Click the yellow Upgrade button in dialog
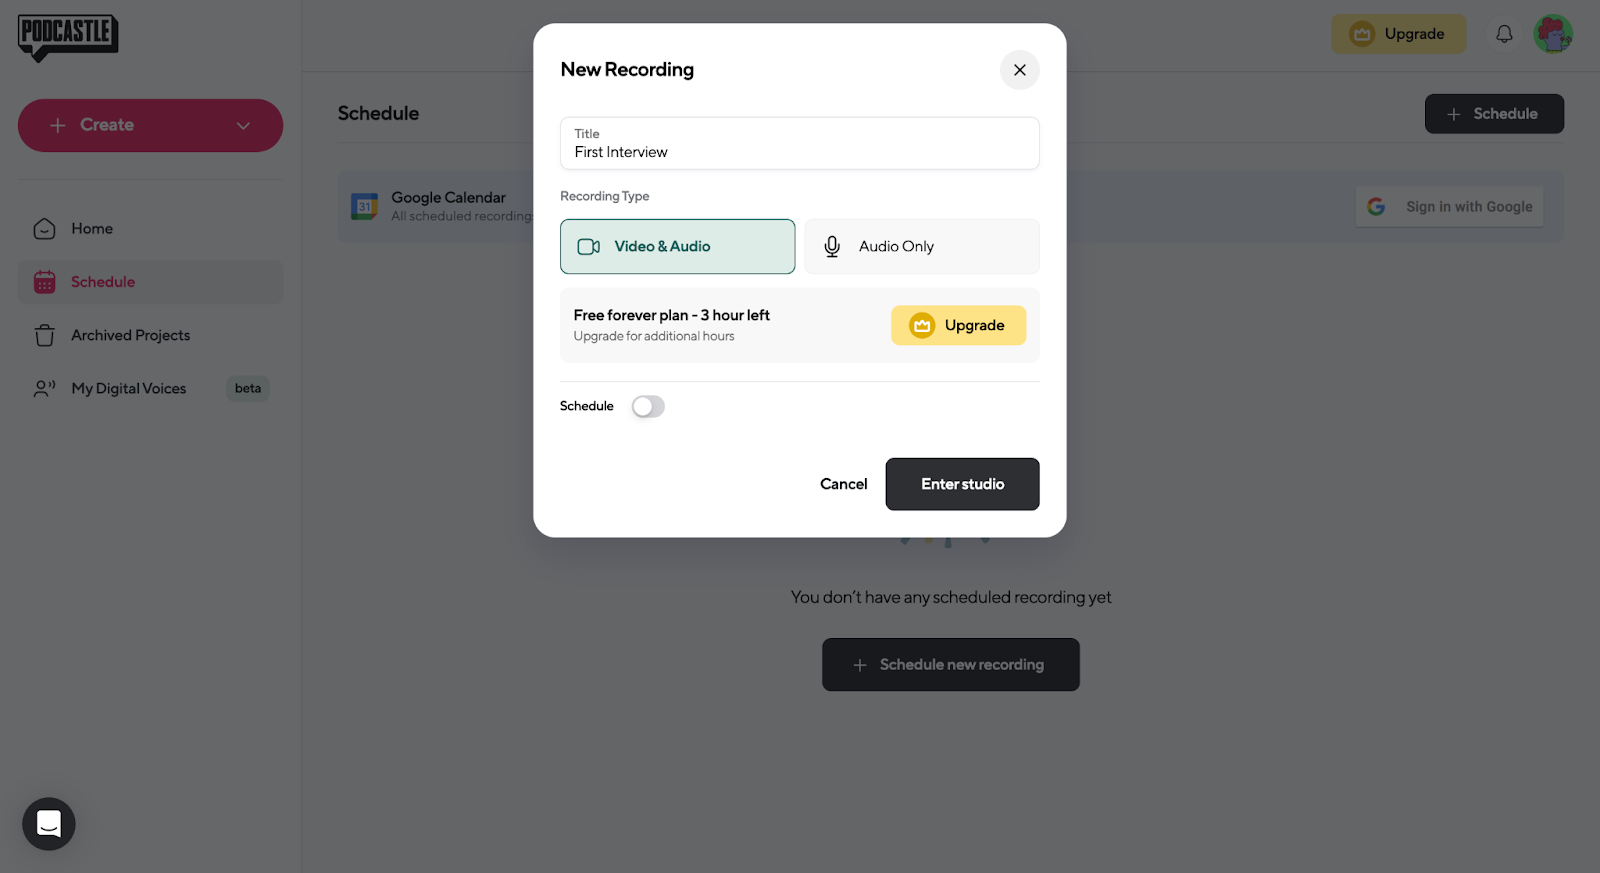This screenshot has height=873, width=1600. click(958, 325)
